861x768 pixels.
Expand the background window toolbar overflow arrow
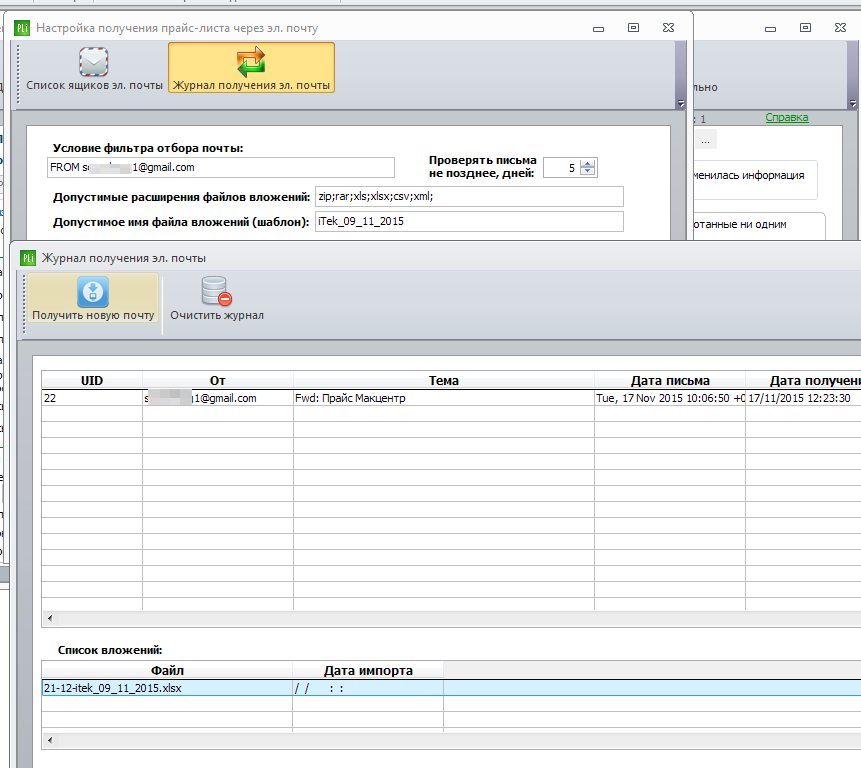(853, 103)
